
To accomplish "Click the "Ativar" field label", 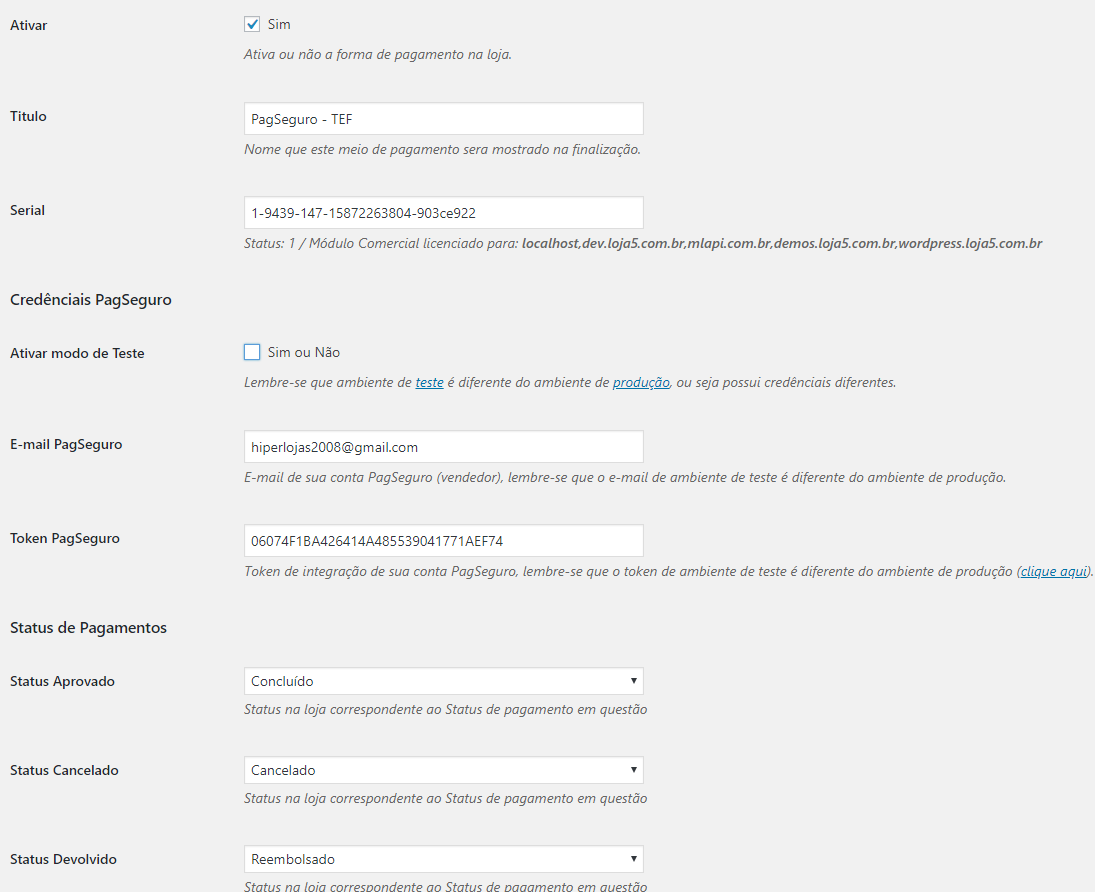I will pos(29,25).
